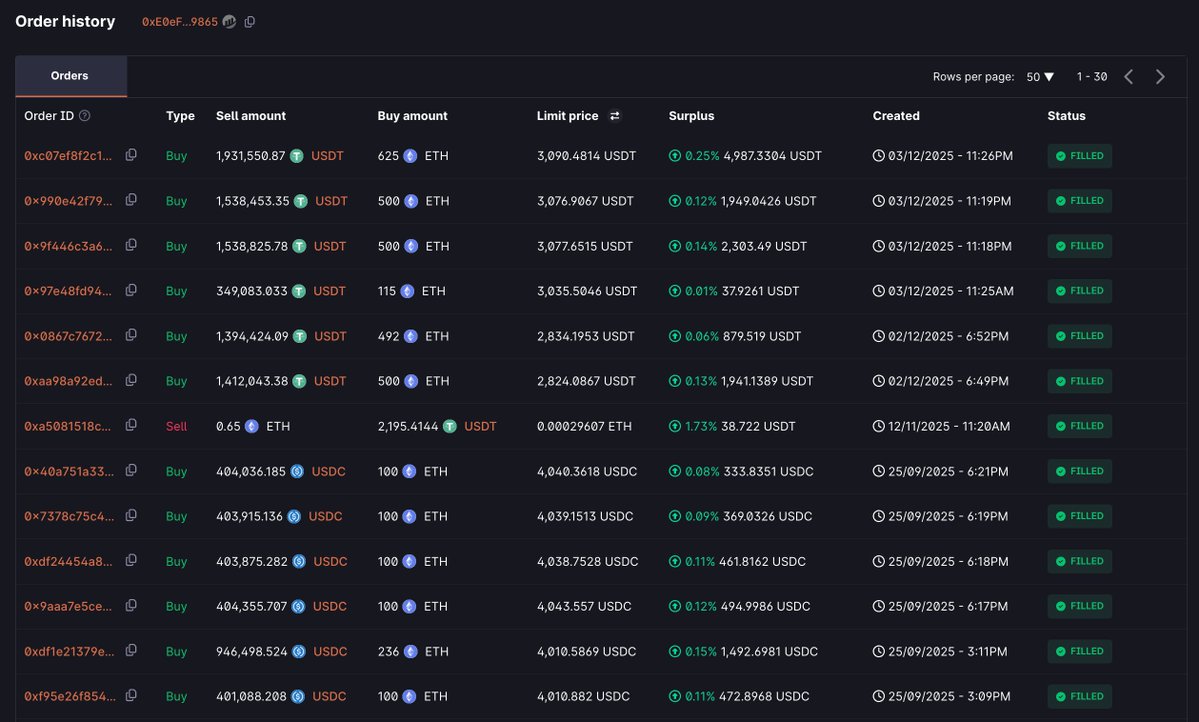This screenshot has width=1199, height=722.
Task: Open the Rows per page dropdown
Action: click(1040, 77)
